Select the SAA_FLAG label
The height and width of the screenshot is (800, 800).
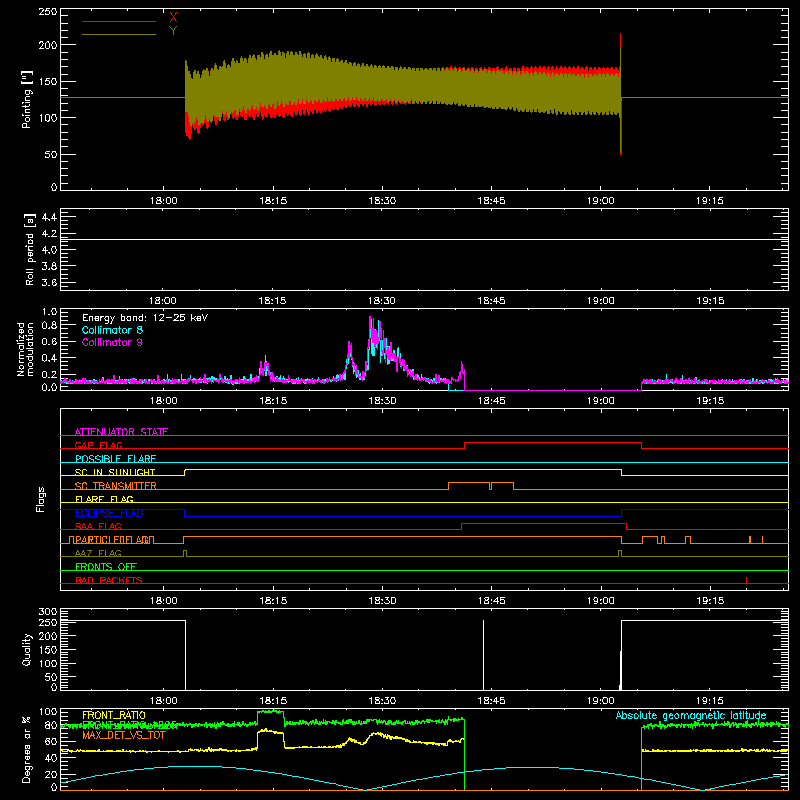point(98,526)
